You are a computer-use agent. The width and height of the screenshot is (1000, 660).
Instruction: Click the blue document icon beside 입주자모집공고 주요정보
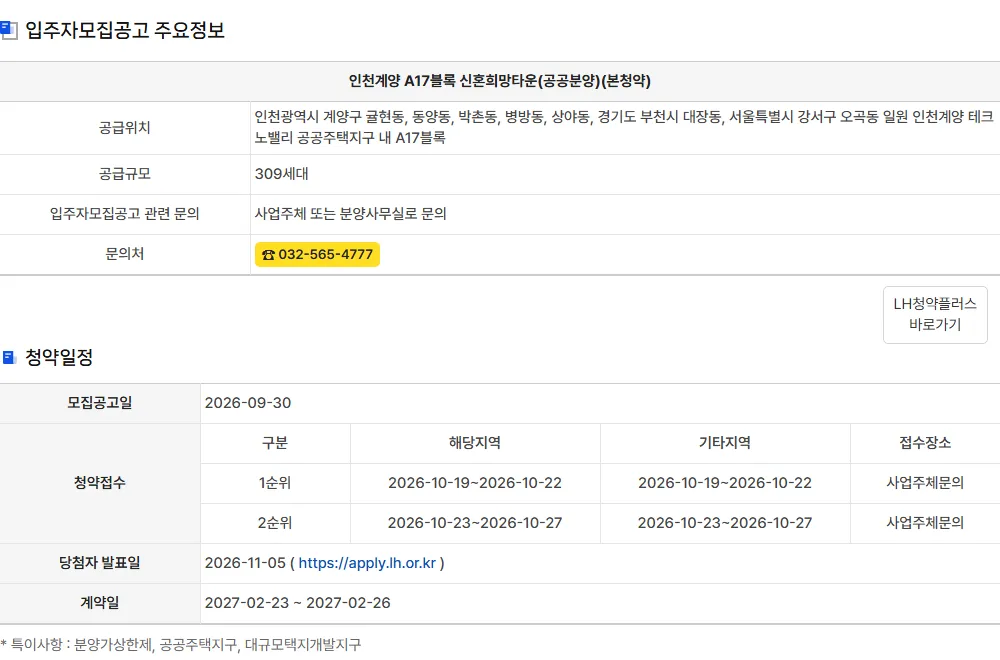click(9, 30)
